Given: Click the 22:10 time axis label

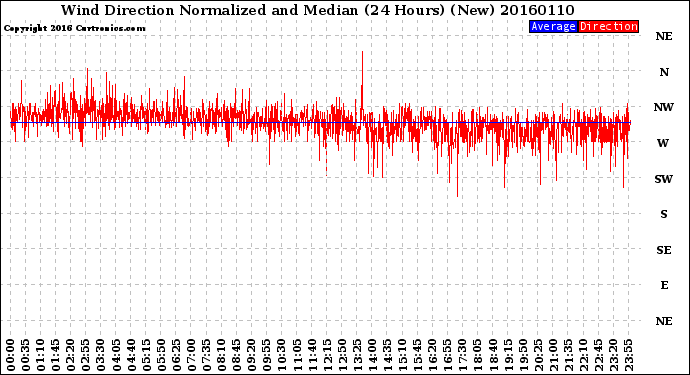Looking at the screenshot, I should pyautogui.click(x=583, y=355).
